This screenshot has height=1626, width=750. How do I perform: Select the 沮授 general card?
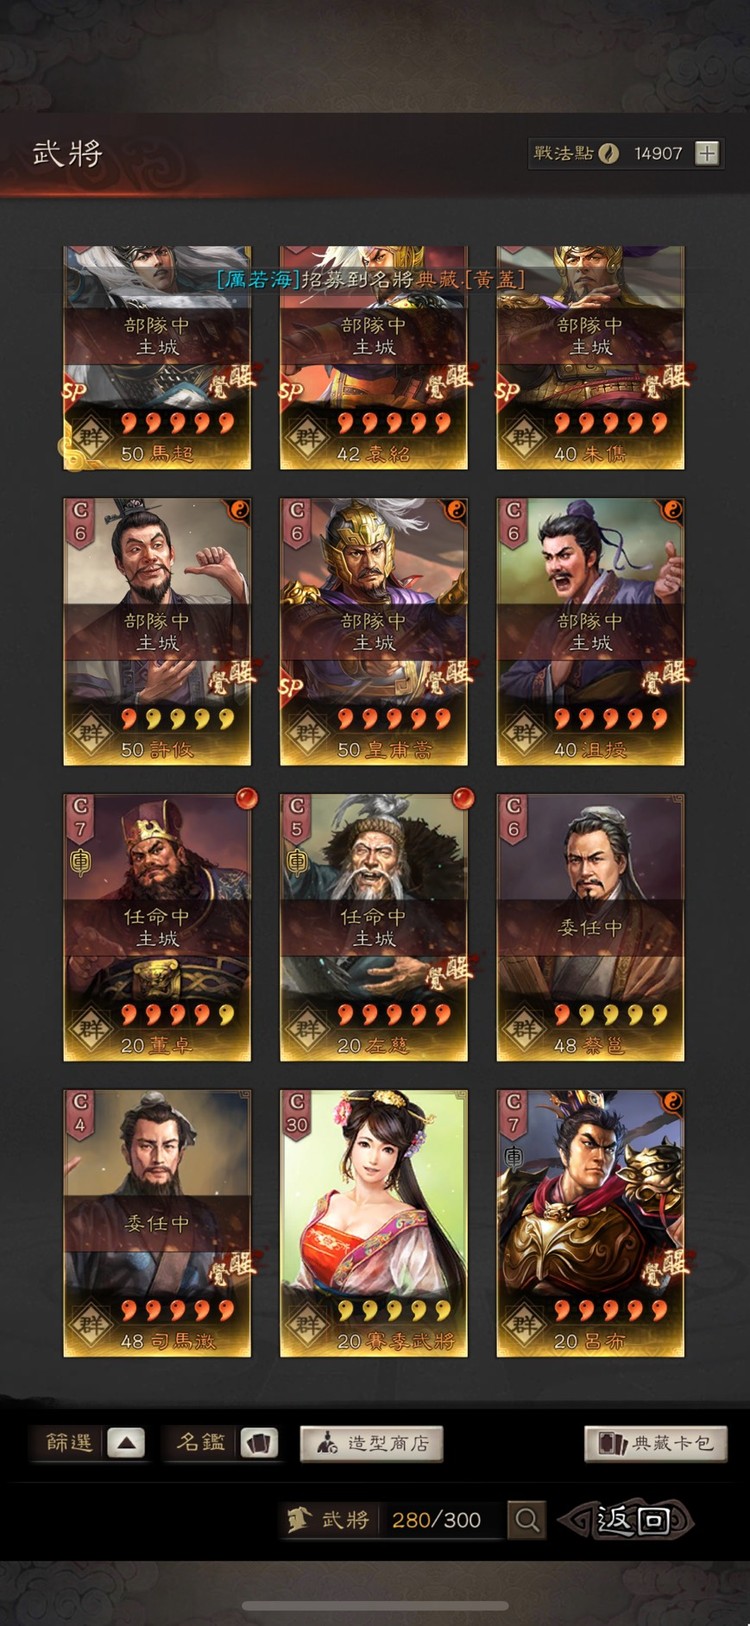tap(590, 632)
